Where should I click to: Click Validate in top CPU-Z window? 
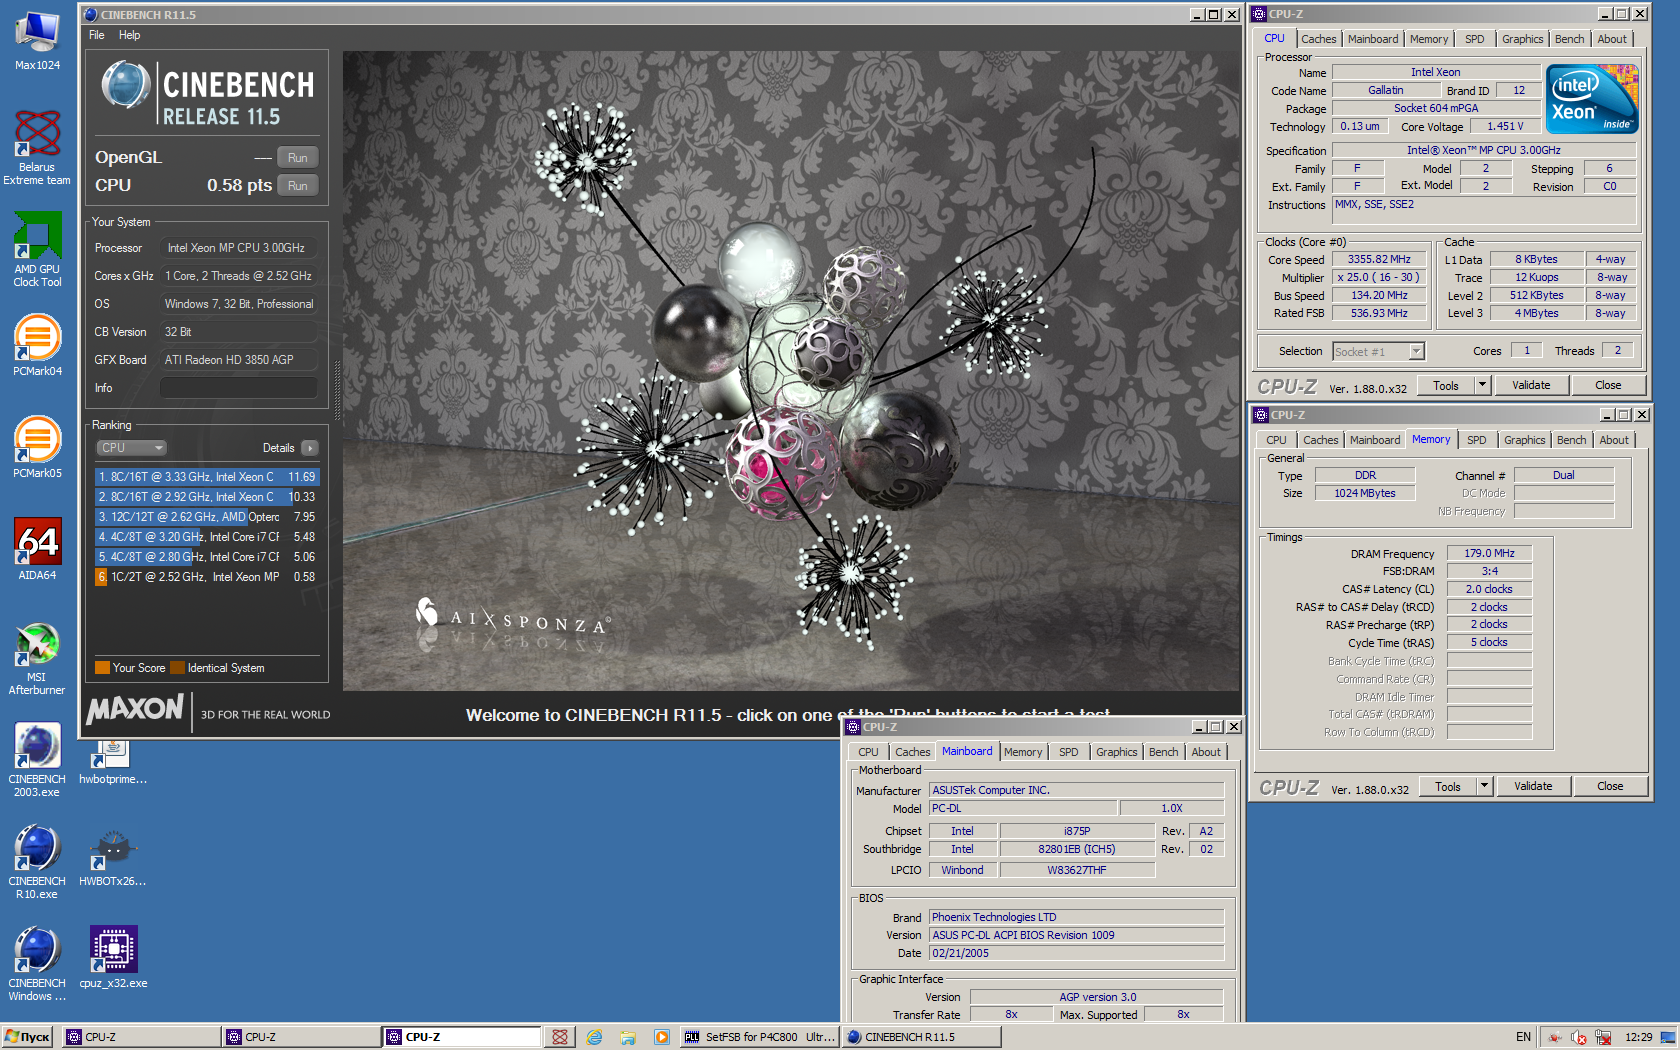[1531, 385]
